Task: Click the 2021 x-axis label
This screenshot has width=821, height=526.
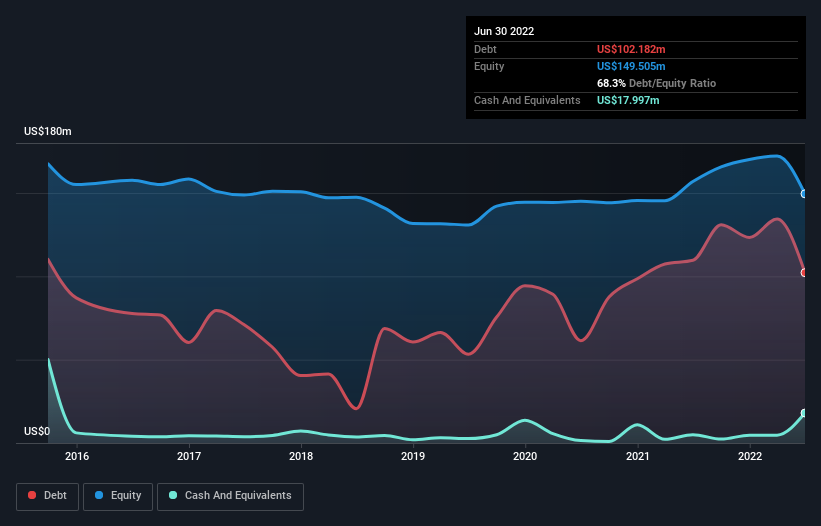Action: [x=638, y=456]
